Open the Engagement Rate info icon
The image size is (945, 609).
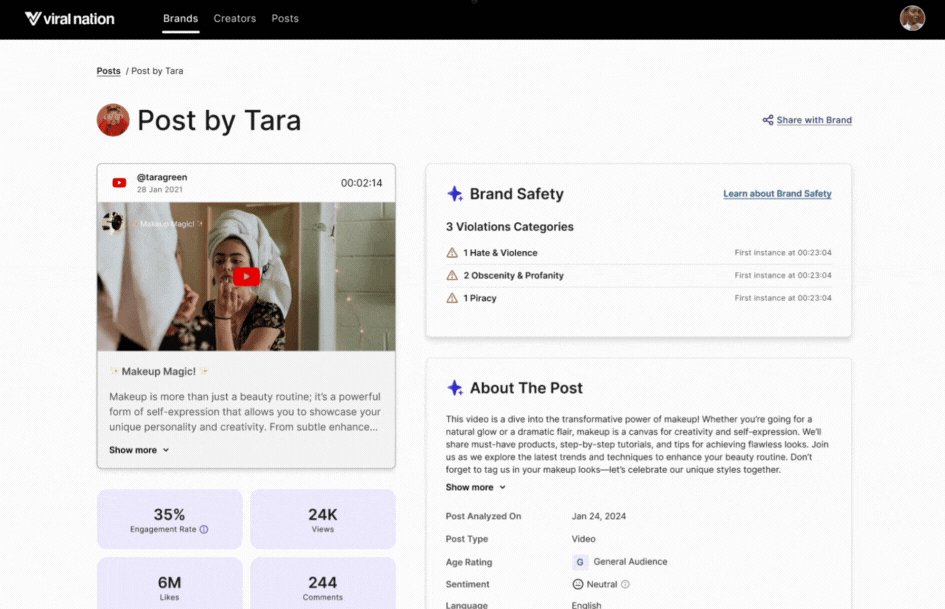tap(206, 527)
